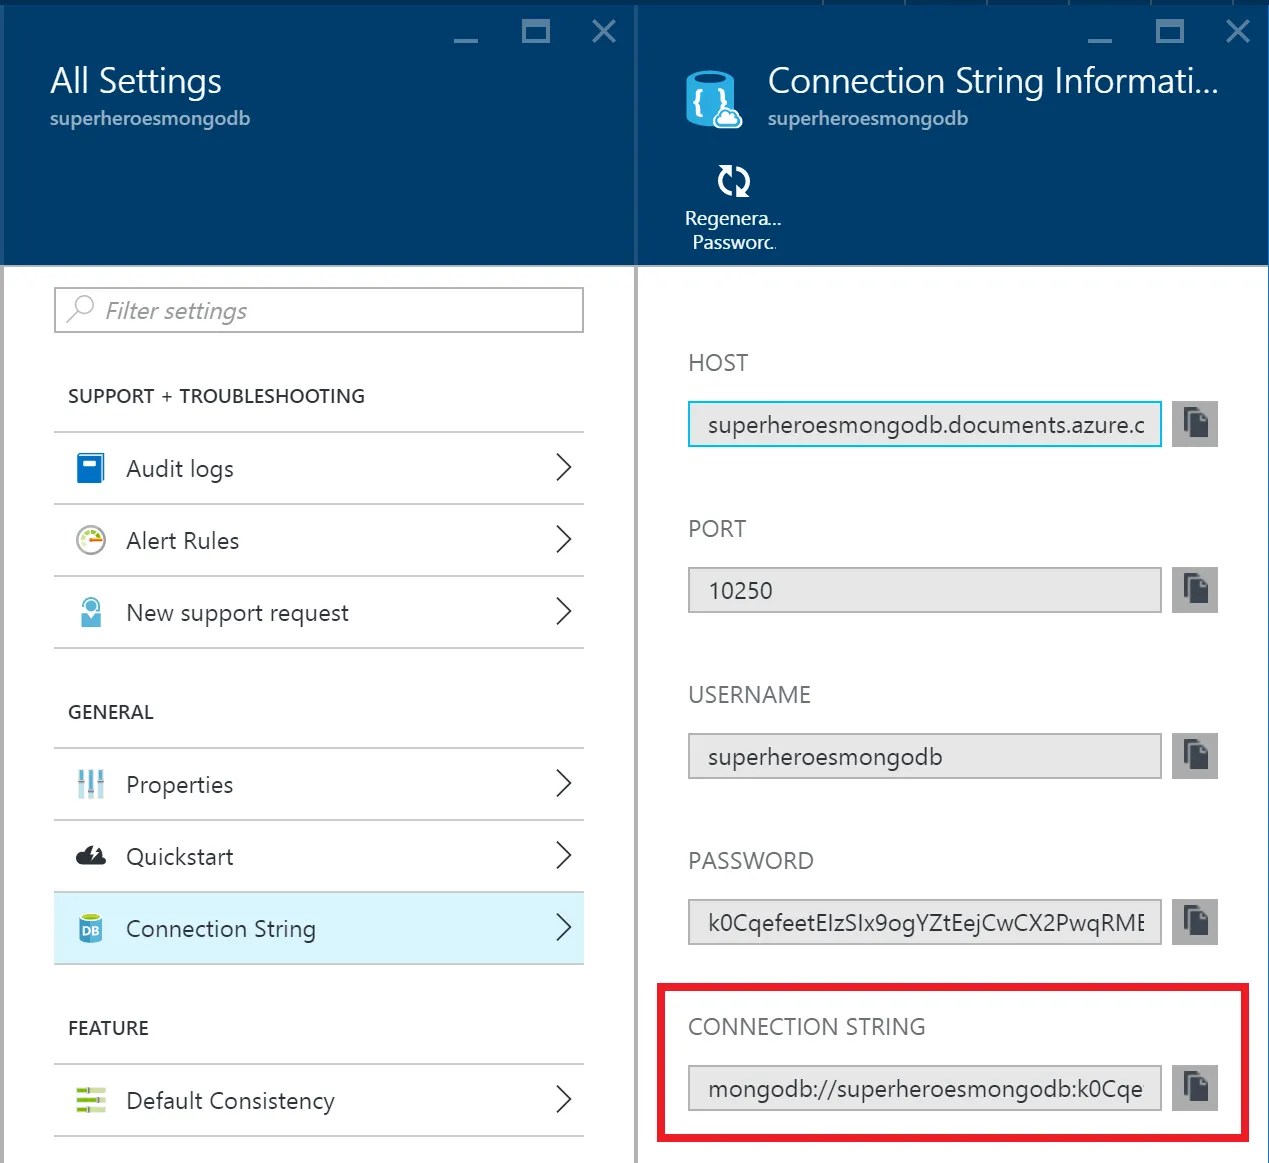The width and height of the screenshot is (1269, 1163).
Task: Click inside the PORT field showing 10250
Action: (x=925, y=590)
